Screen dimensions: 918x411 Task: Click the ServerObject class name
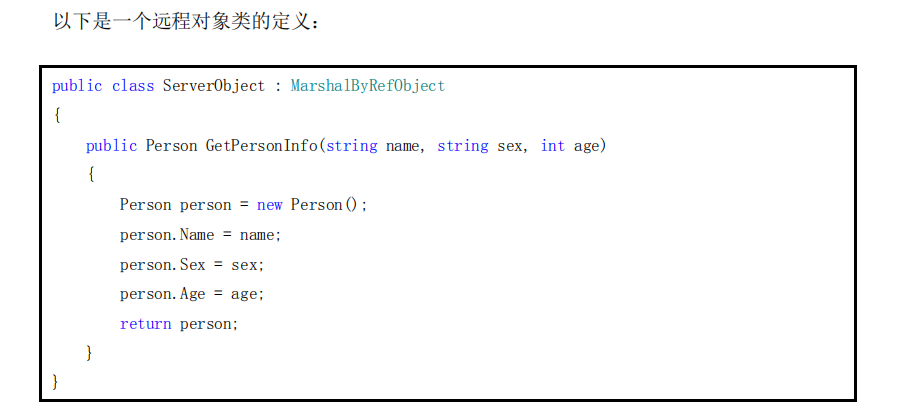point(214,86)
